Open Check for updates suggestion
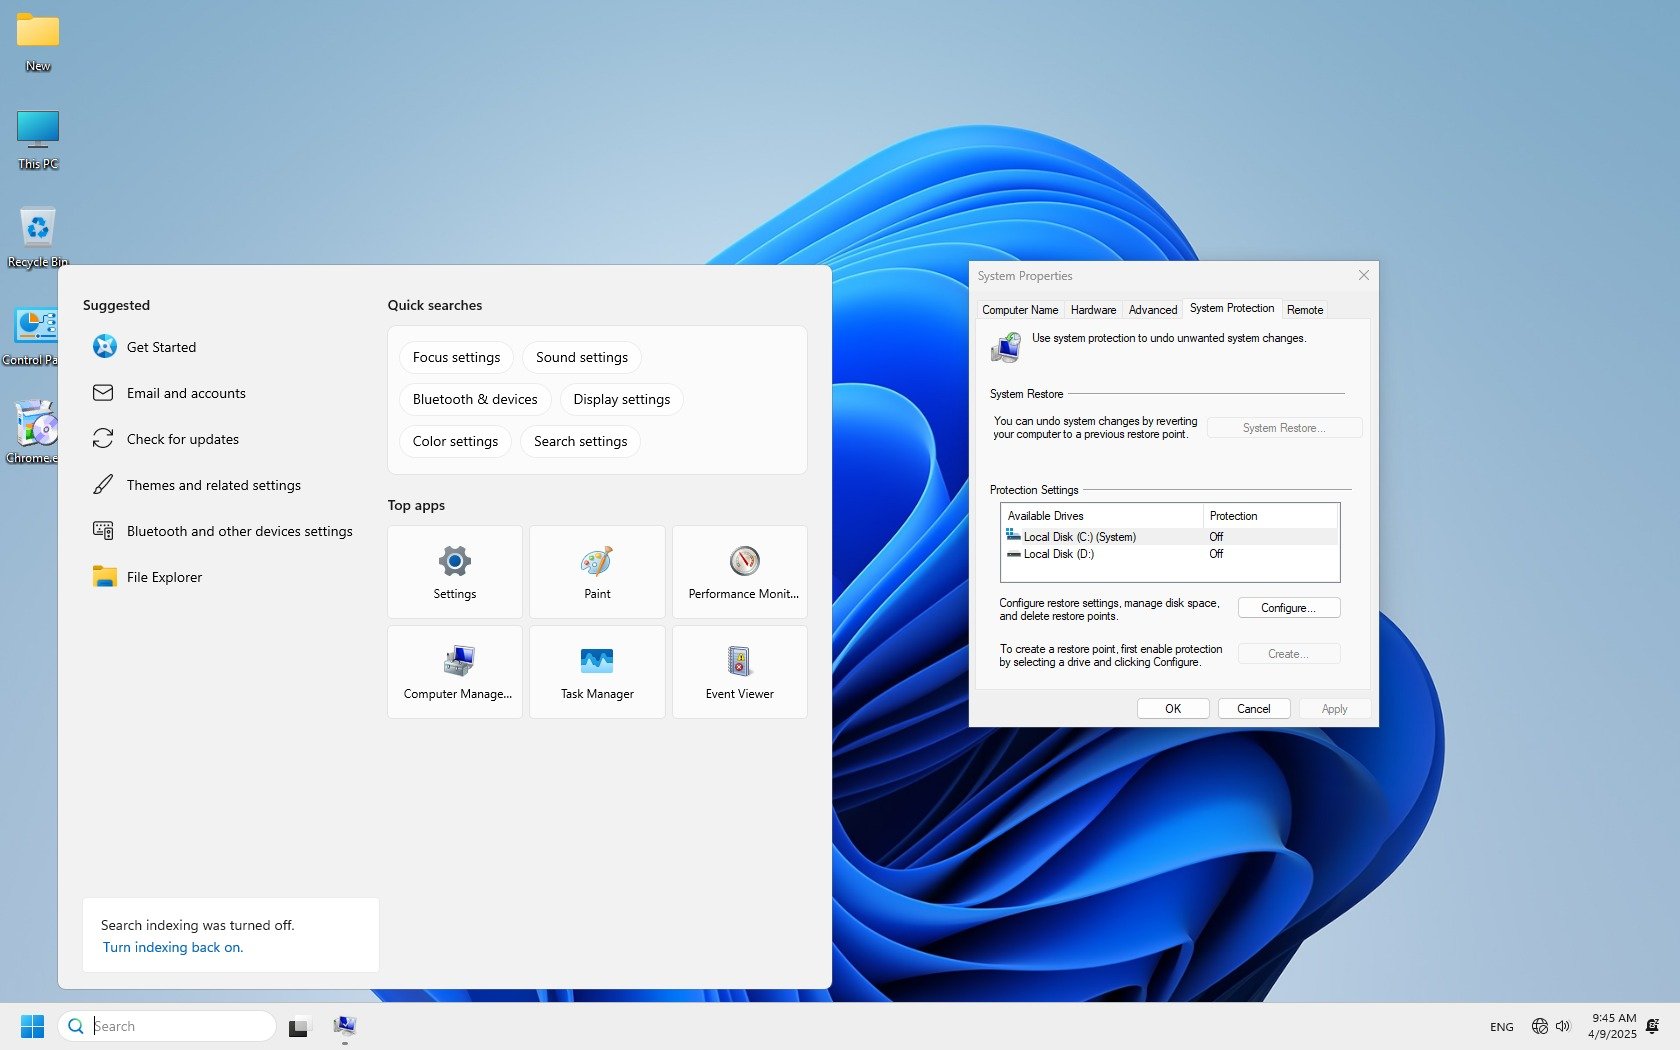 point(182,439)
